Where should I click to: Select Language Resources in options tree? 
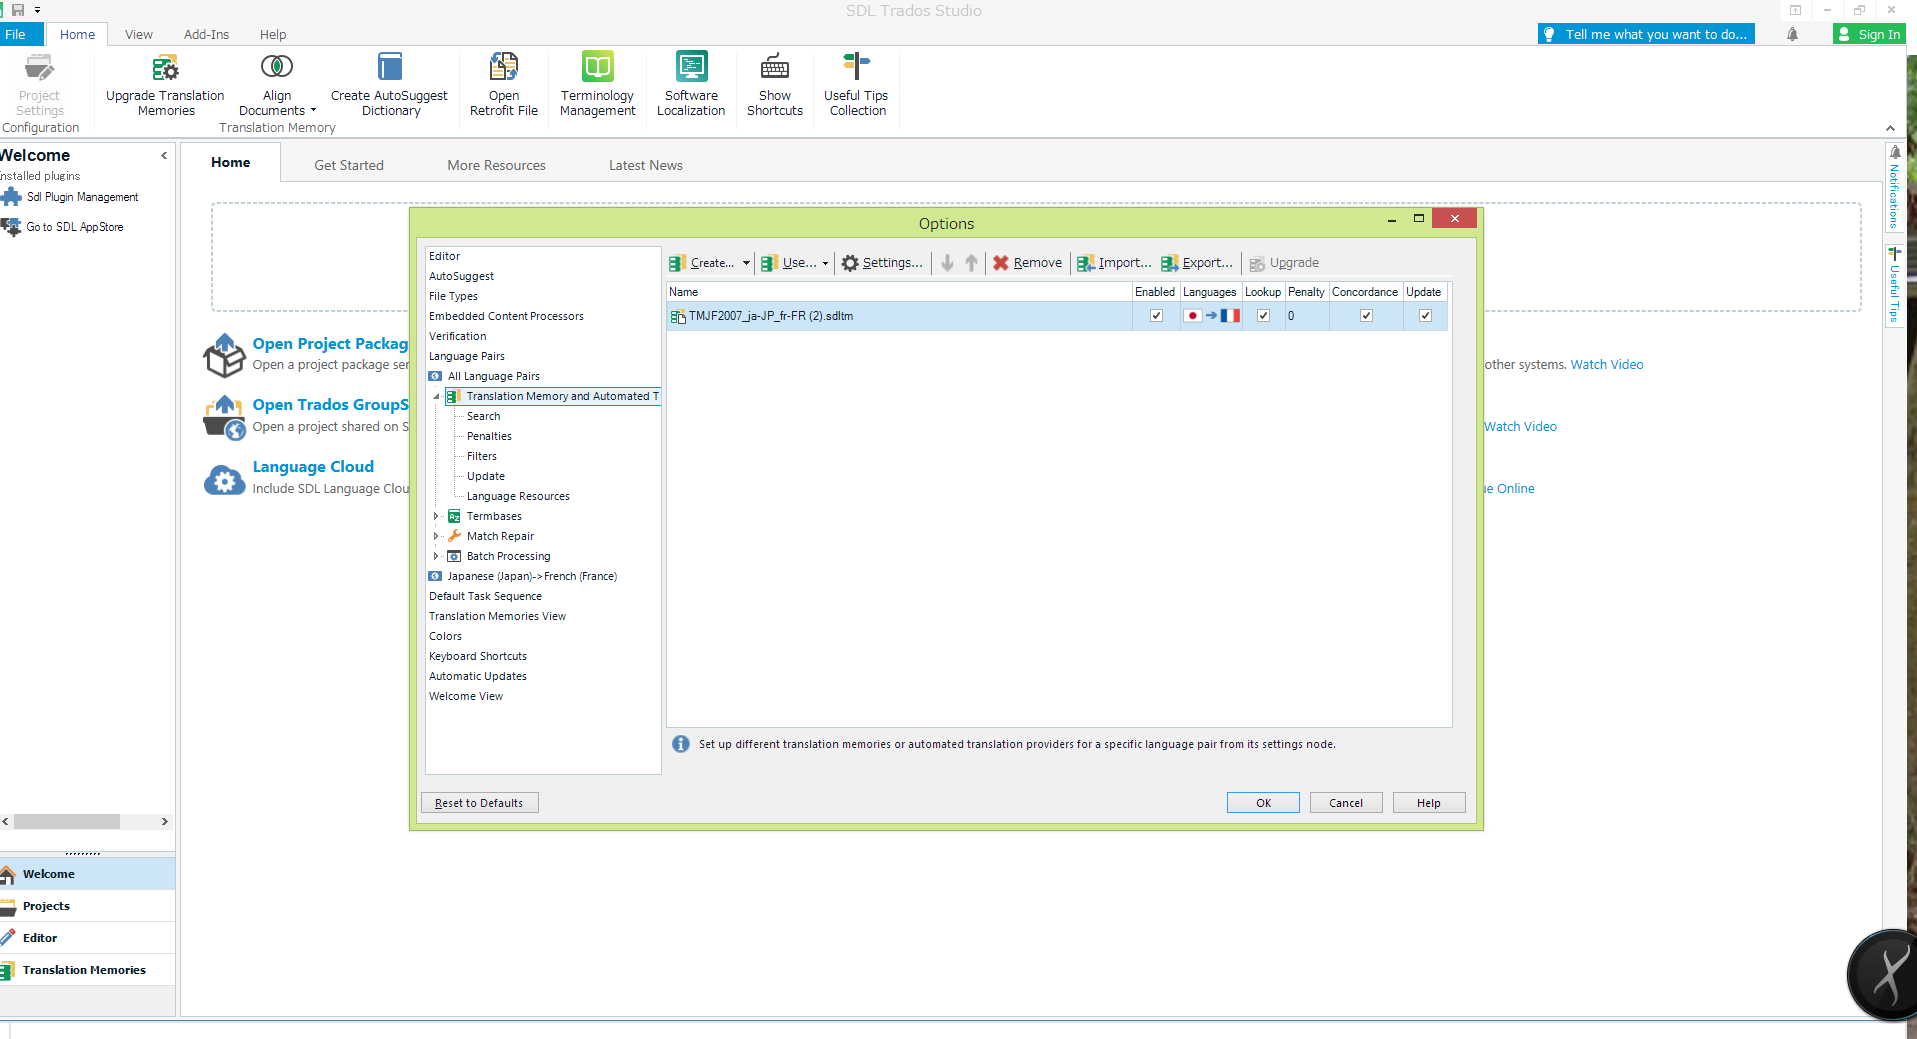pyautogui.click(x=518, y=496)
